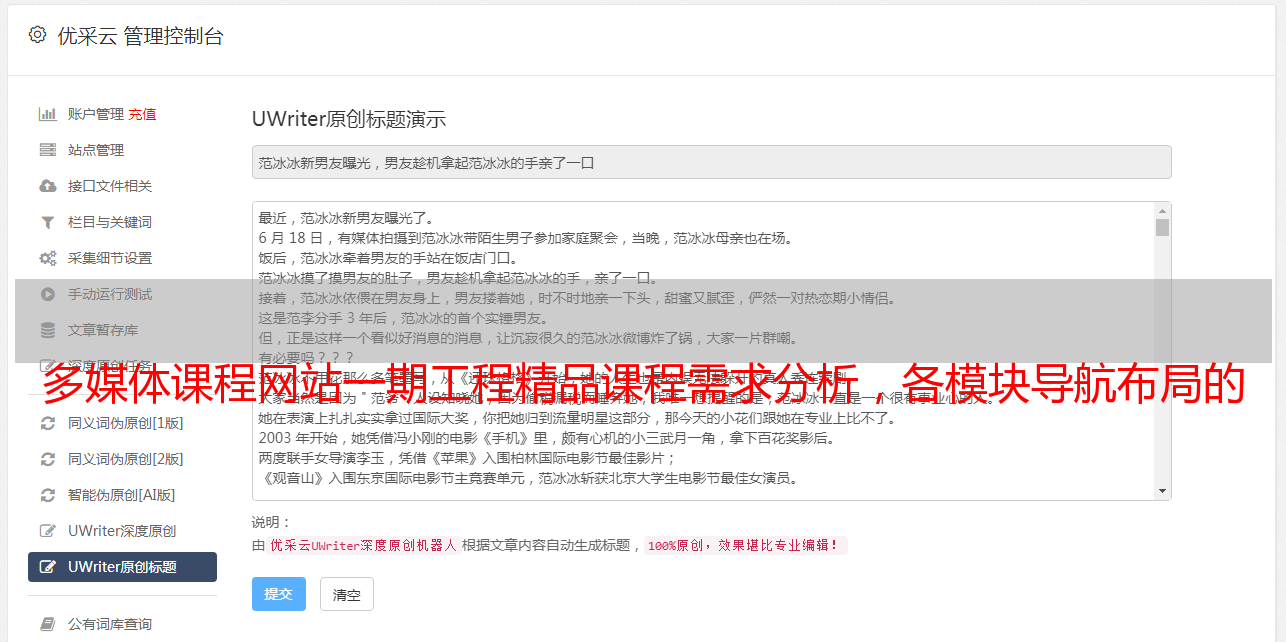
Task: Click the article textarea's scrollbar up arrow
Action: click(1162, 211)
